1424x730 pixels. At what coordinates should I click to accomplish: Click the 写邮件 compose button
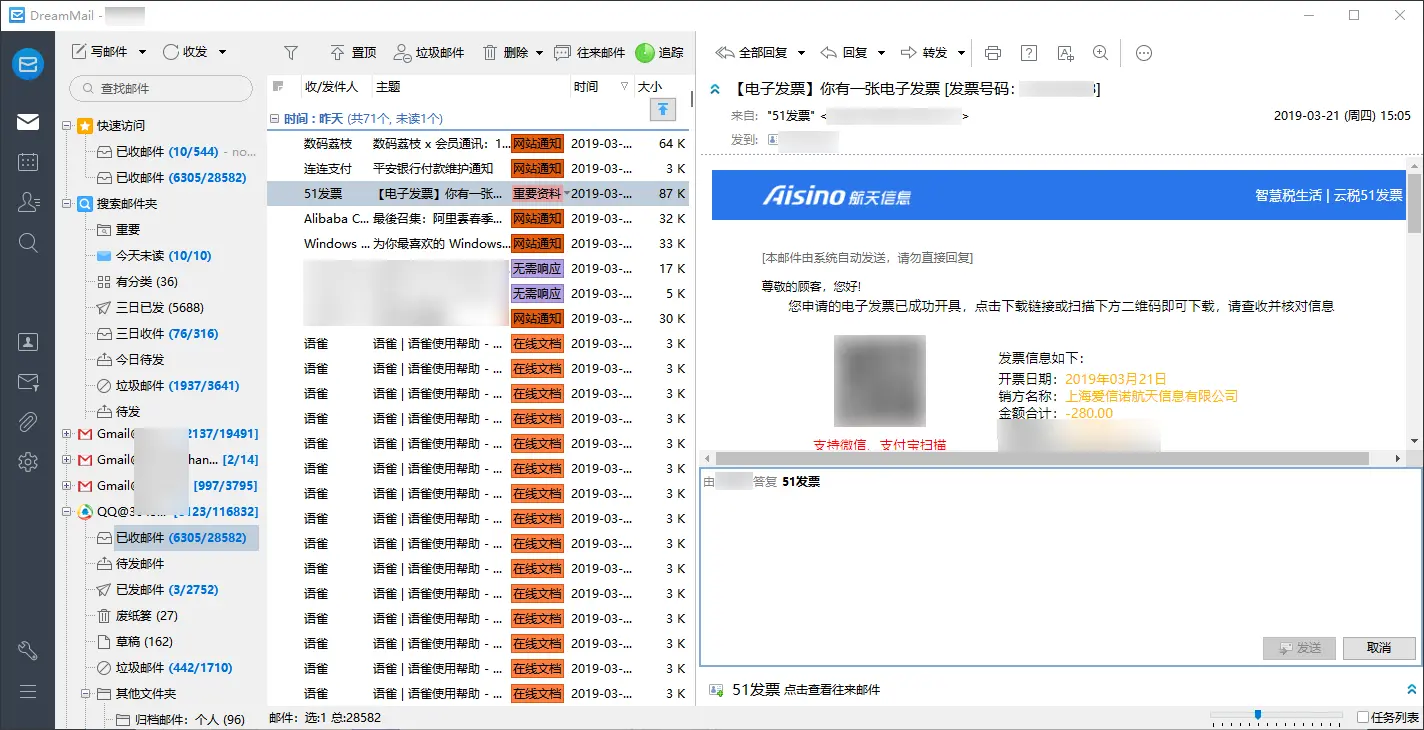click(x=100, y=52)
